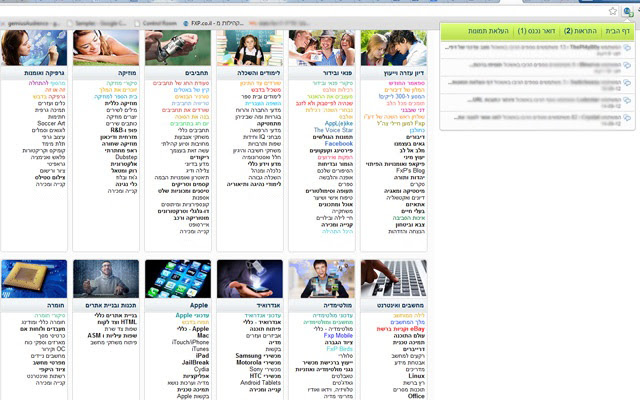Open the דיון עזרה וייעוץ category heading
This screenshot has width=640, height=400.
click(403, 73)
